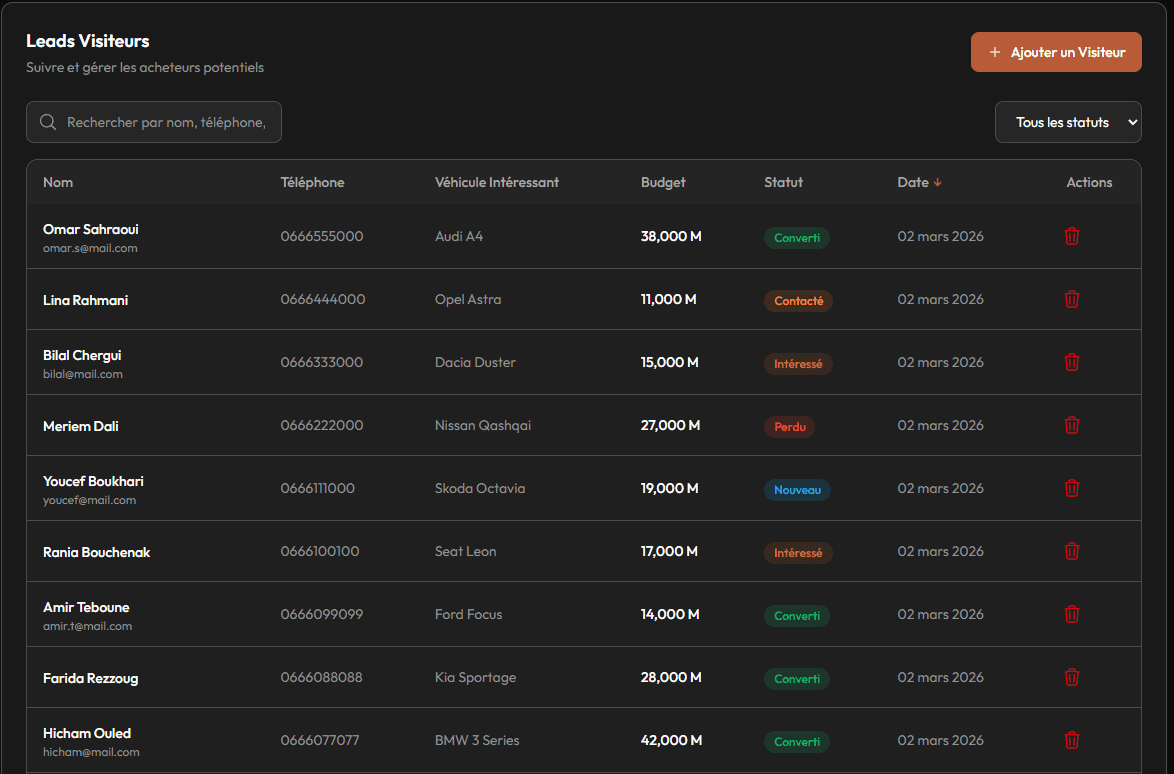This screenshot has width=1174, height=774.
Task: Delete the Rania Bouchenak lead
Action: pyautogui.click(x=1071, y=552)
